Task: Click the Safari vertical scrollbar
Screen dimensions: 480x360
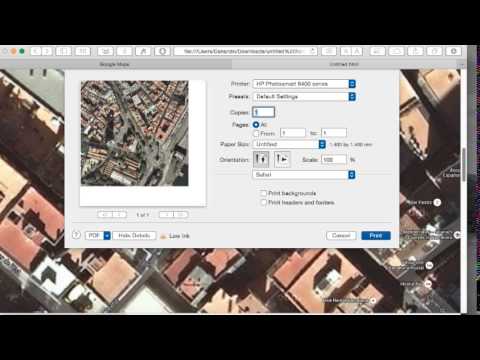Action: (464, 165)
